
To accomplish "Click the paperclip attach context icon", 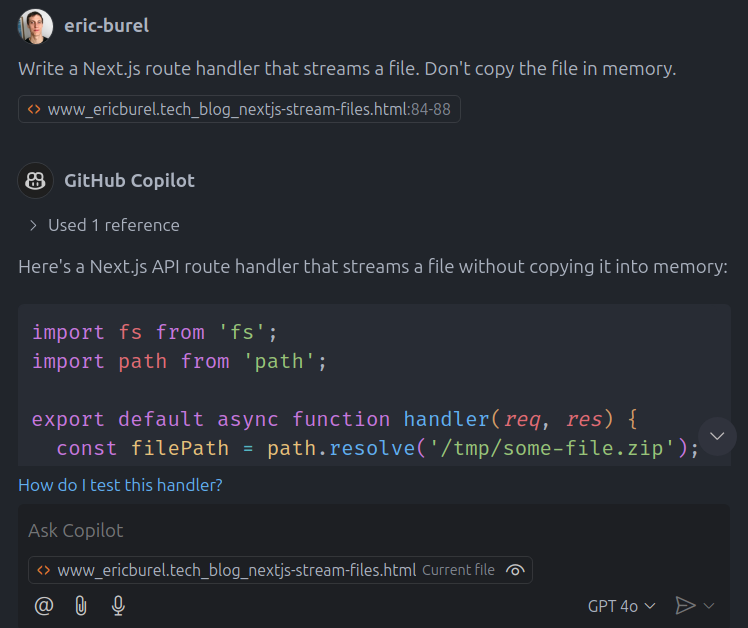I will point(81,606).
